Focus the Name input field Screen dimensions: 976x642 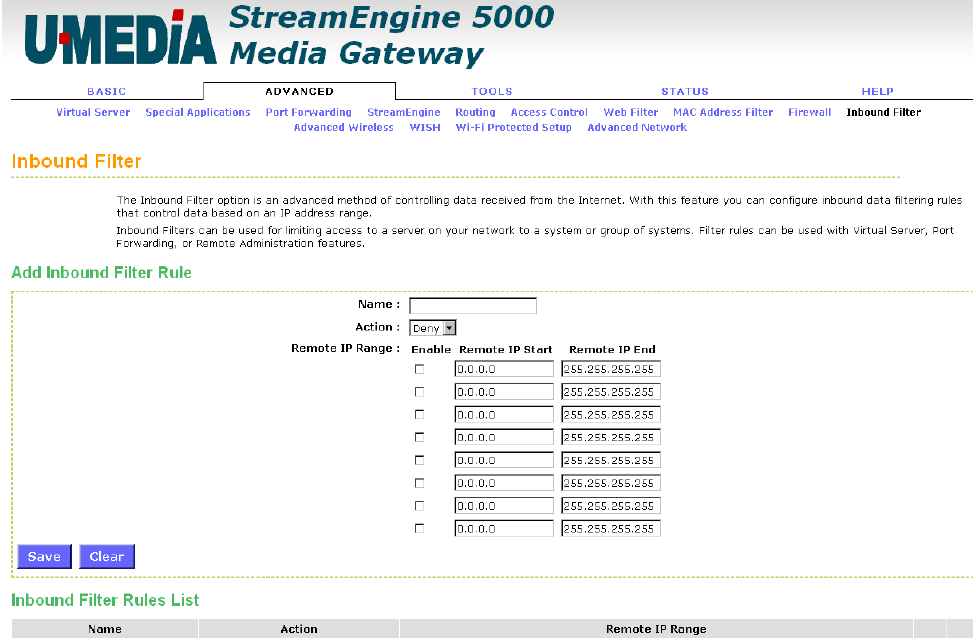tap(472, 305)
